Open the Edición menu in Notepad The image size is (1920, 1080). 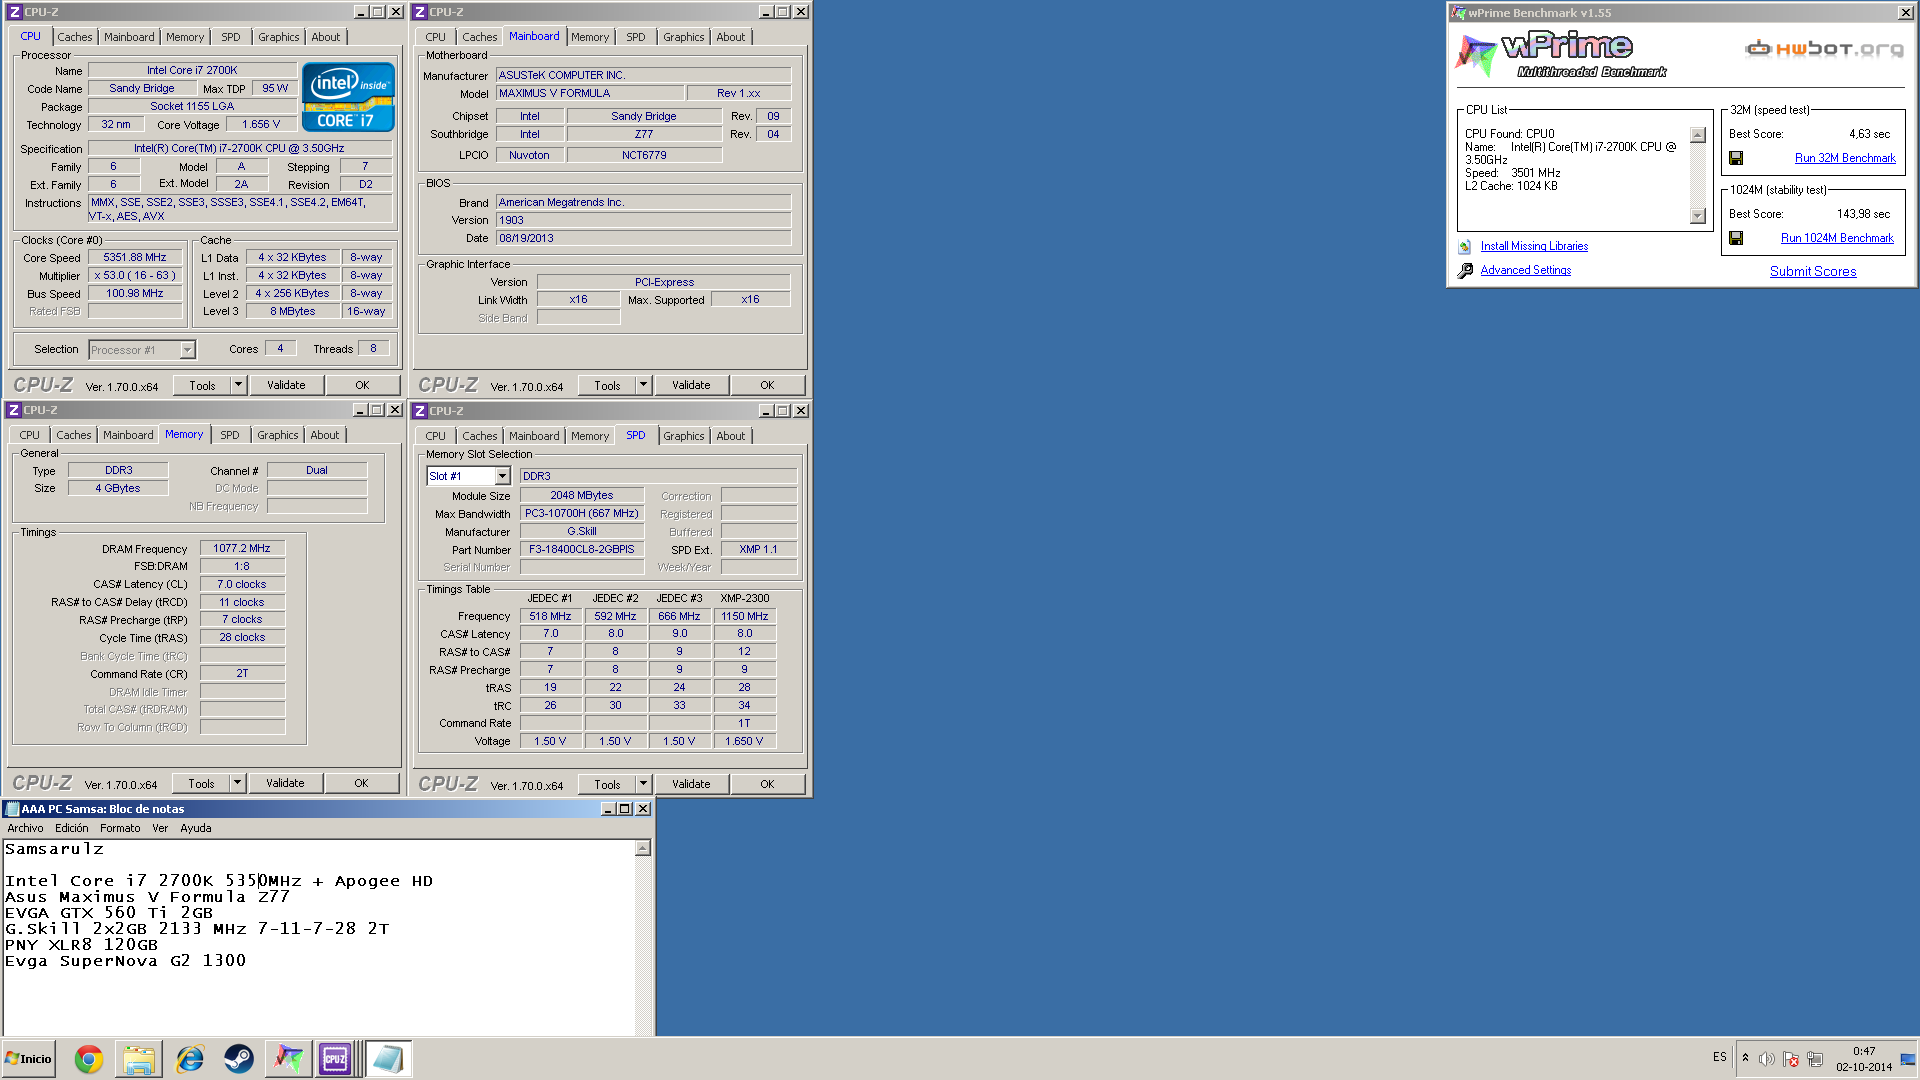point(71,828)
